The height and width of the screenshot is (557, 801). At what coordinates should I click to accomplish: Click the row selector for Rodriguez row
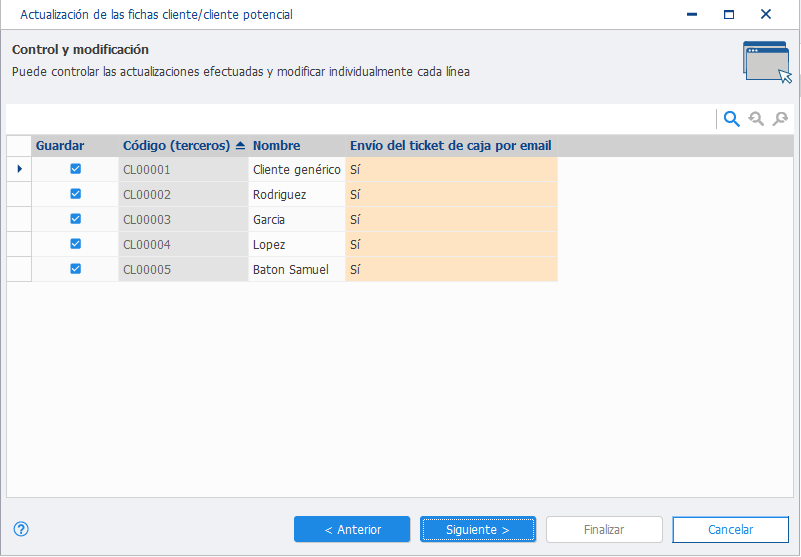coord(19,194)
